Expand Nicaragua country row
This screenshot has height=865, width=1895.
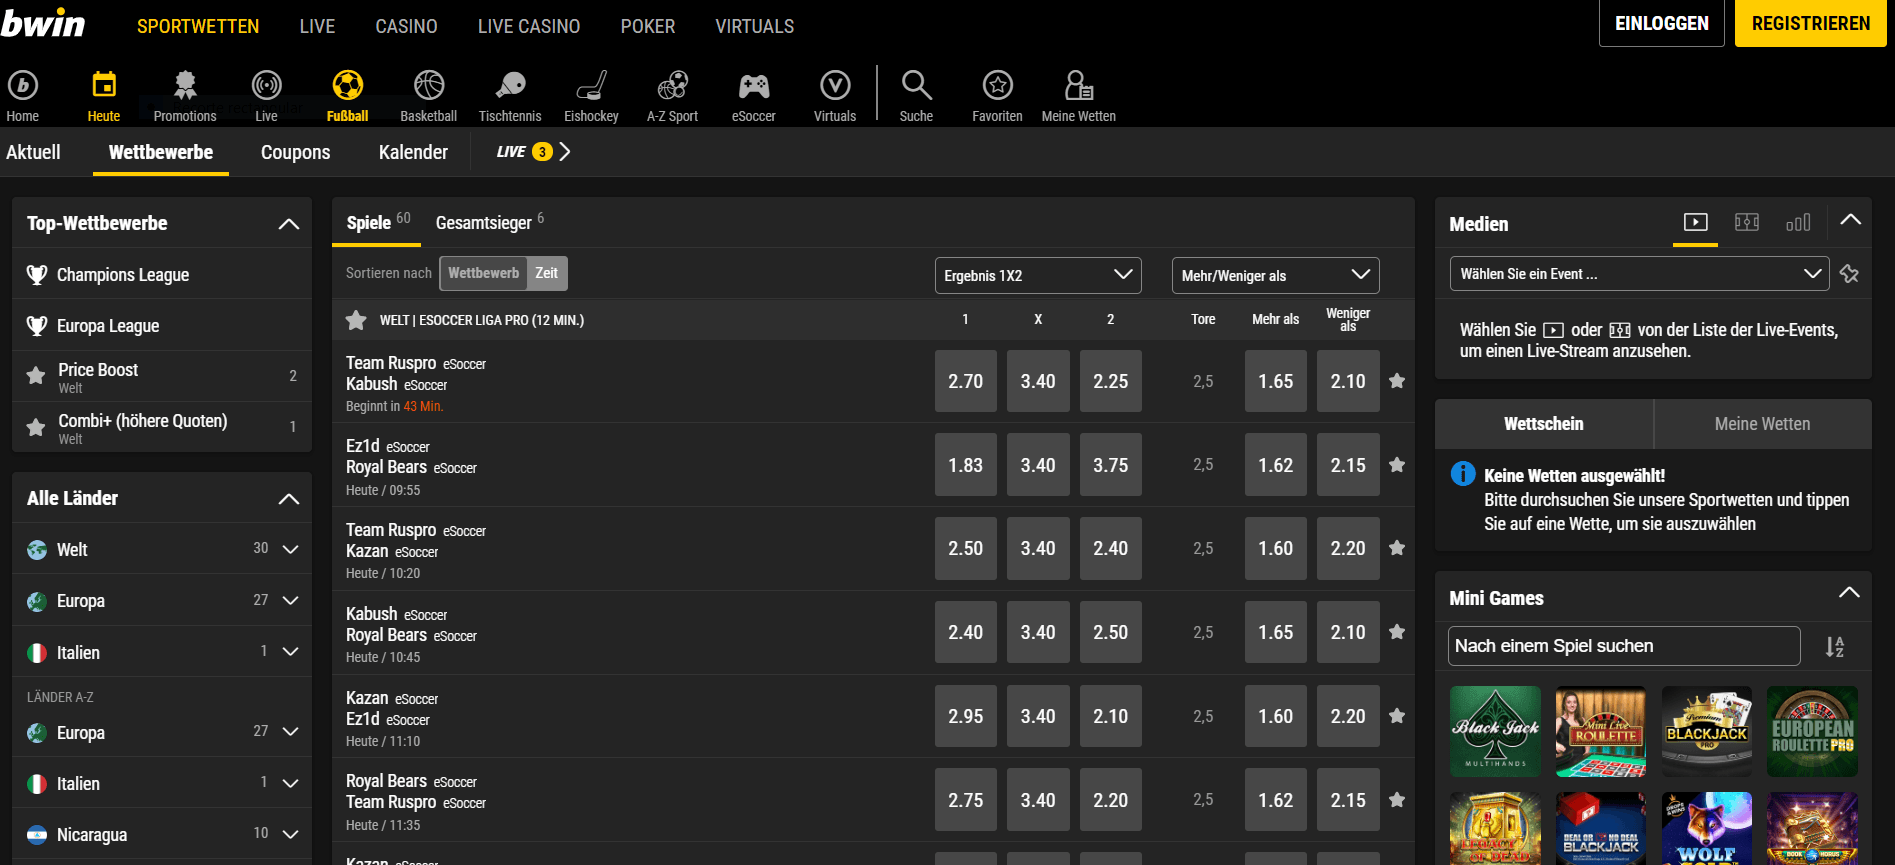162,834
